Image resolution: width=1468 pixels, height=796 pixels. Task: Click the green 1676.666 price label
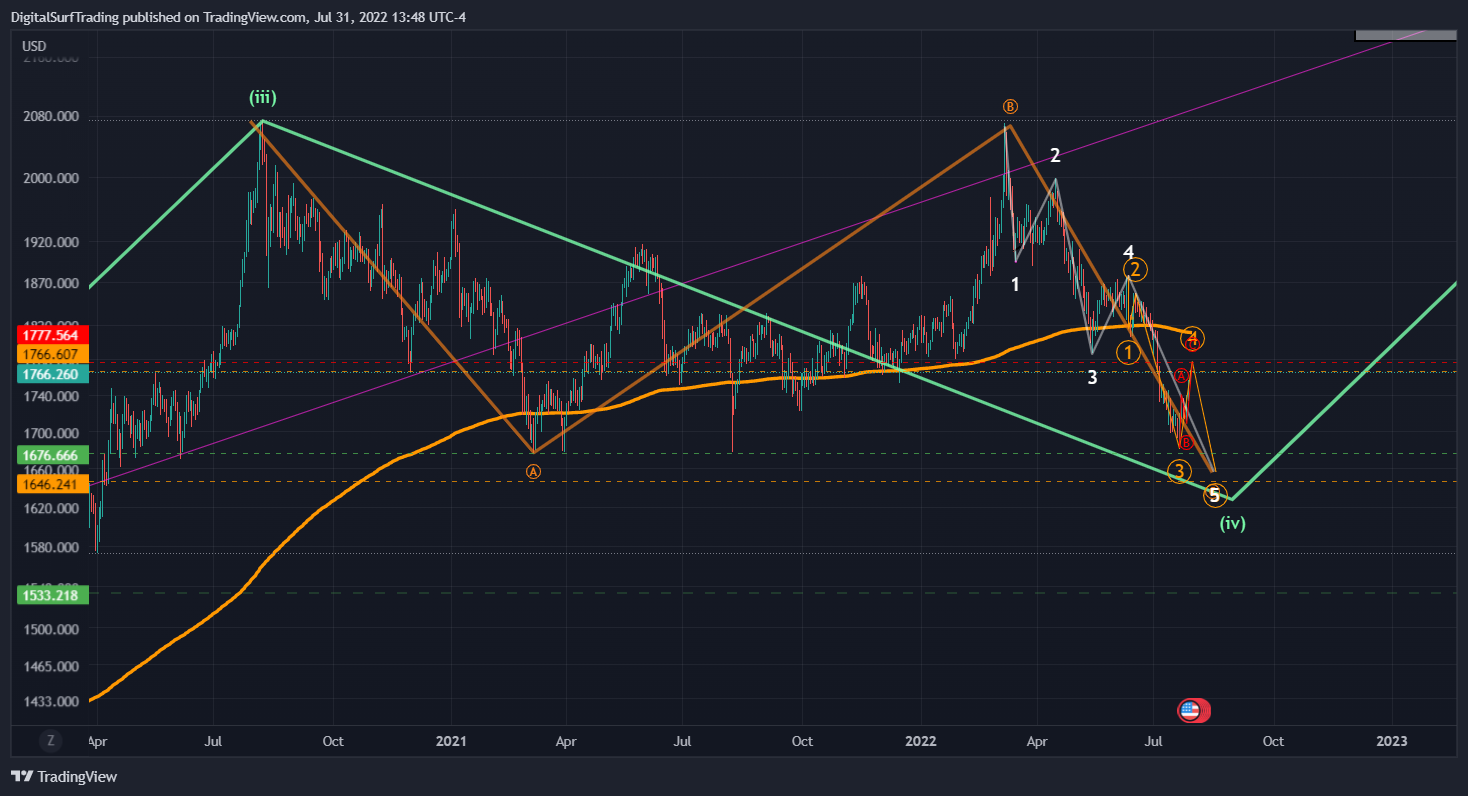[53, 455]
